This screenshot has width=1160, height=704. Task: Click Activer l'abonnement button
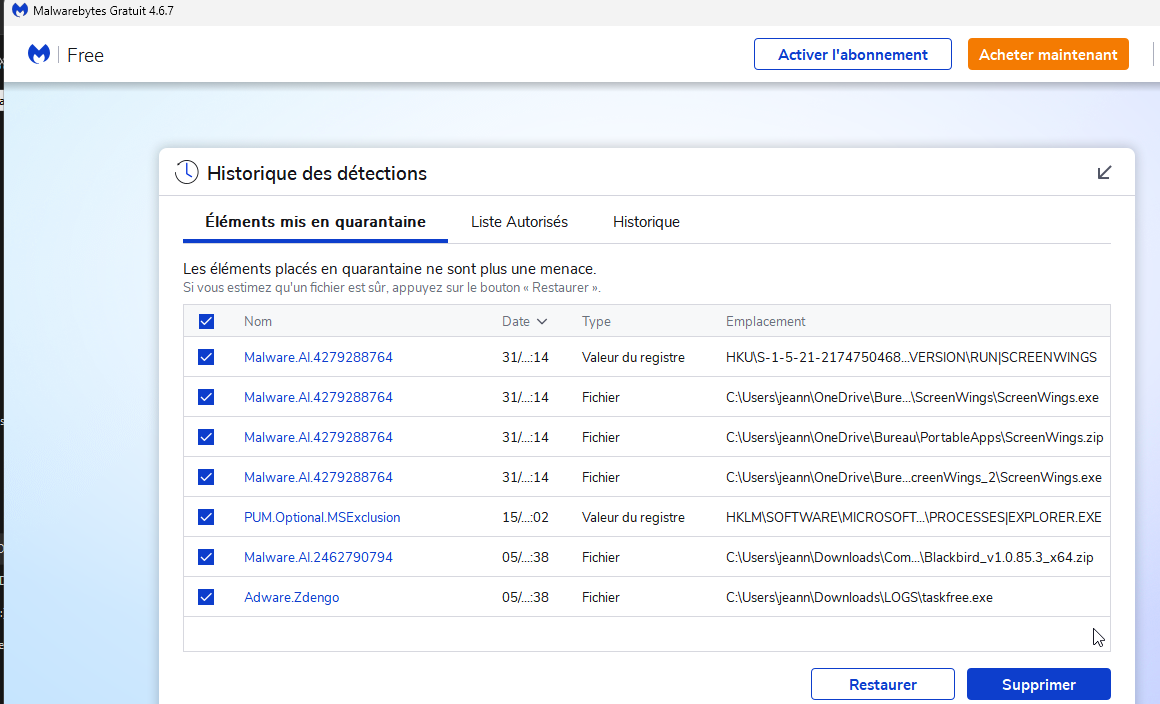[852, 55]
